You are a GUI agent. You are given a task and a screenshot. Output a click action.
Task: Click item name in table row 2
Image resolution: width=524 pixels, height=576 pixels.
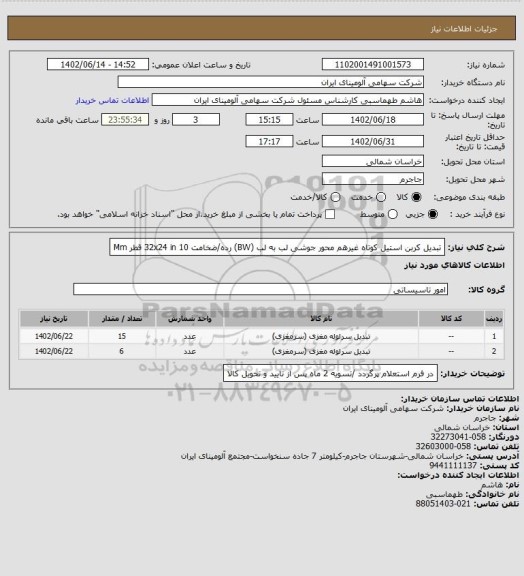coord(321,351)
